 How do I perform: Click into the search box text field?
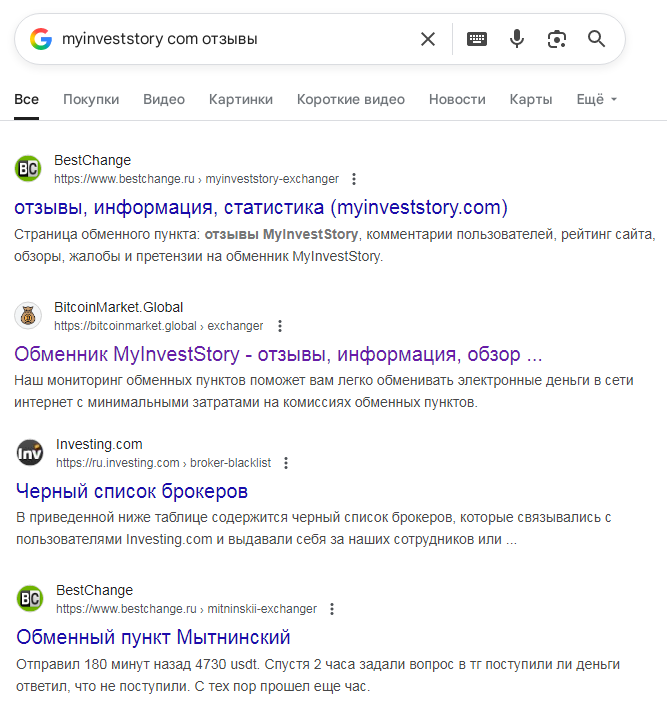(x=230, y=39)
